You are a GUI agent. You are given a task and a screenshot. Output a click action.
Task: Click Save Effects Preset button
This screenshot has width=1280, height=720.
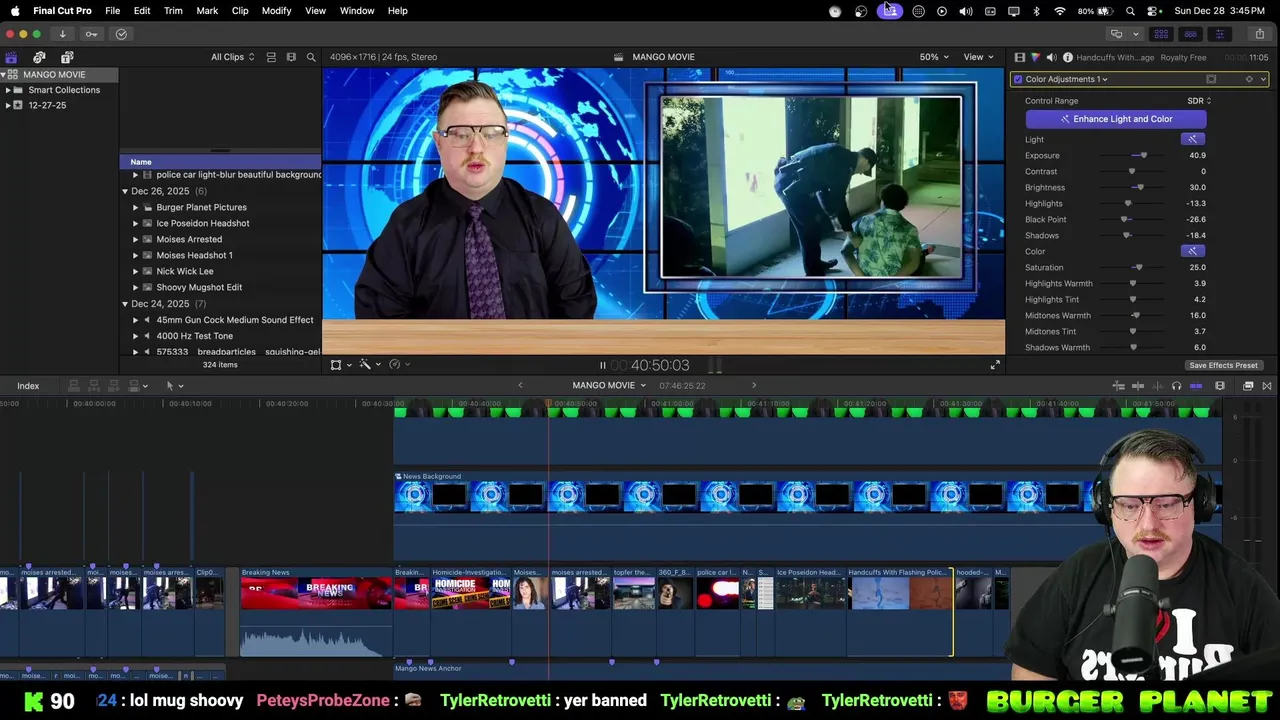click(x=1223, y=365)
